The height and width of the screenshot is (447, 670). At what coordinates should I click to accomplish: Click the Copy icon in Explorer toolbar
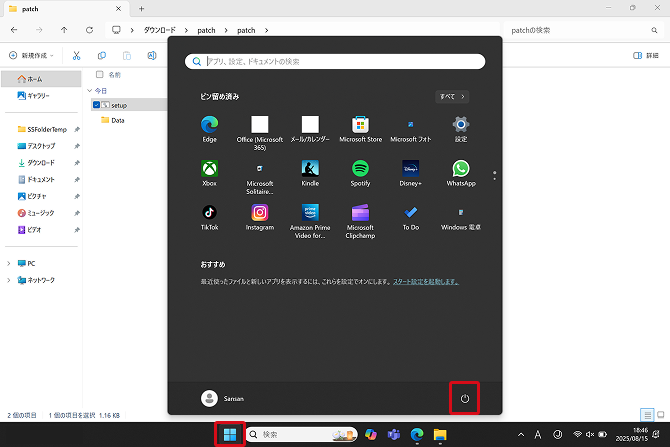[x=102, y=56]
